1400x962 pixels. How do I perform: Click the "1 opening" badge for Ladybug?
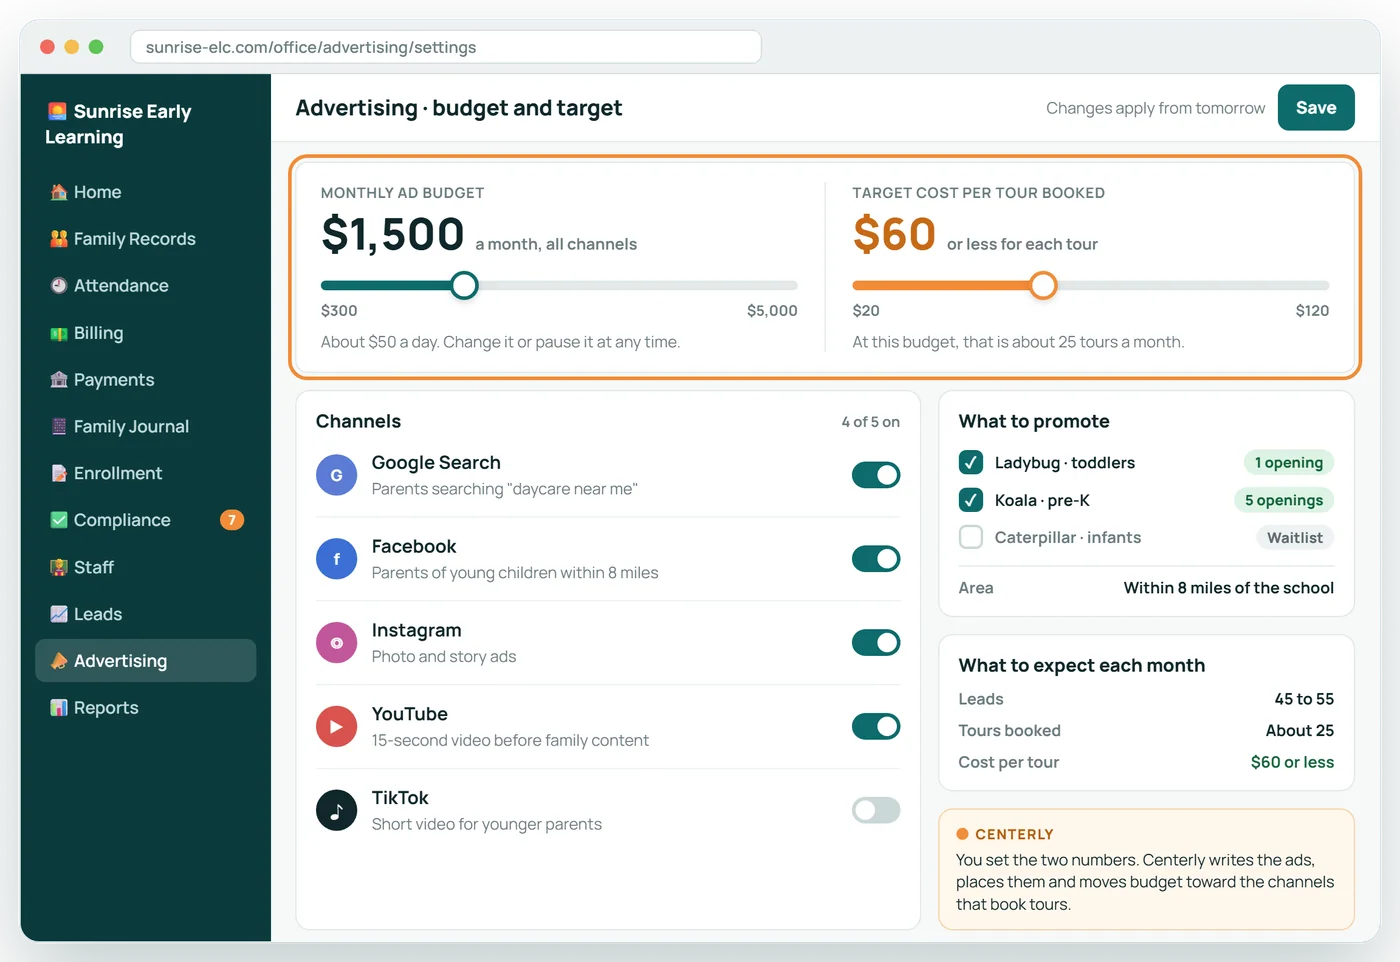(1289, 463)
